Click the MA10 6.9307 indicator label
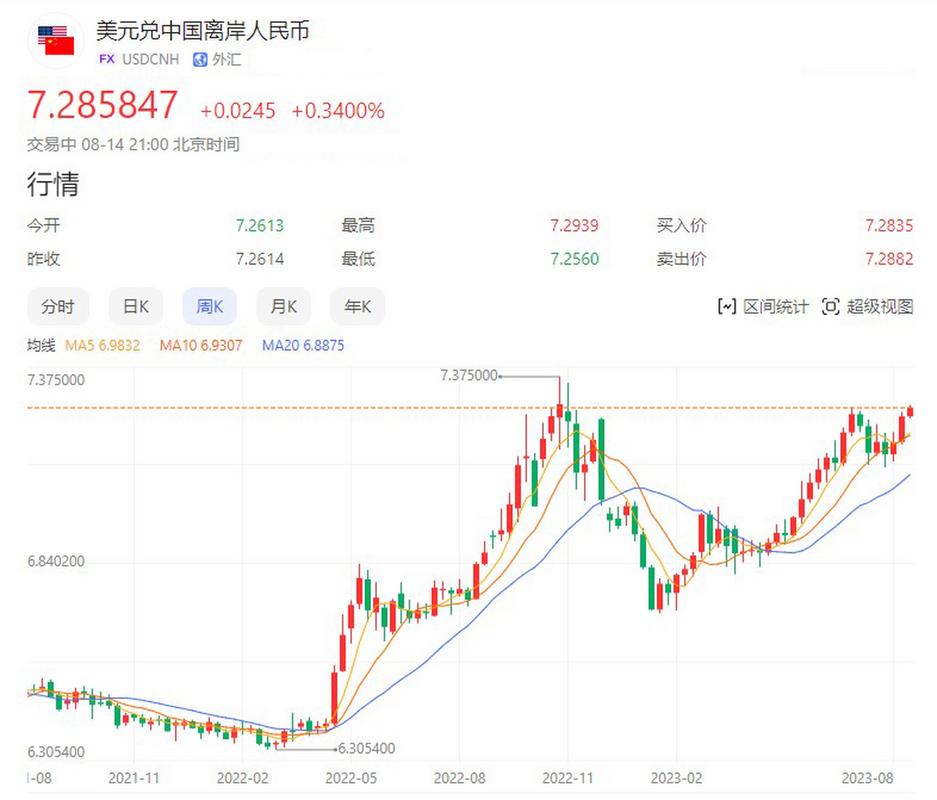The image size is (937, 800). (201, 345)
